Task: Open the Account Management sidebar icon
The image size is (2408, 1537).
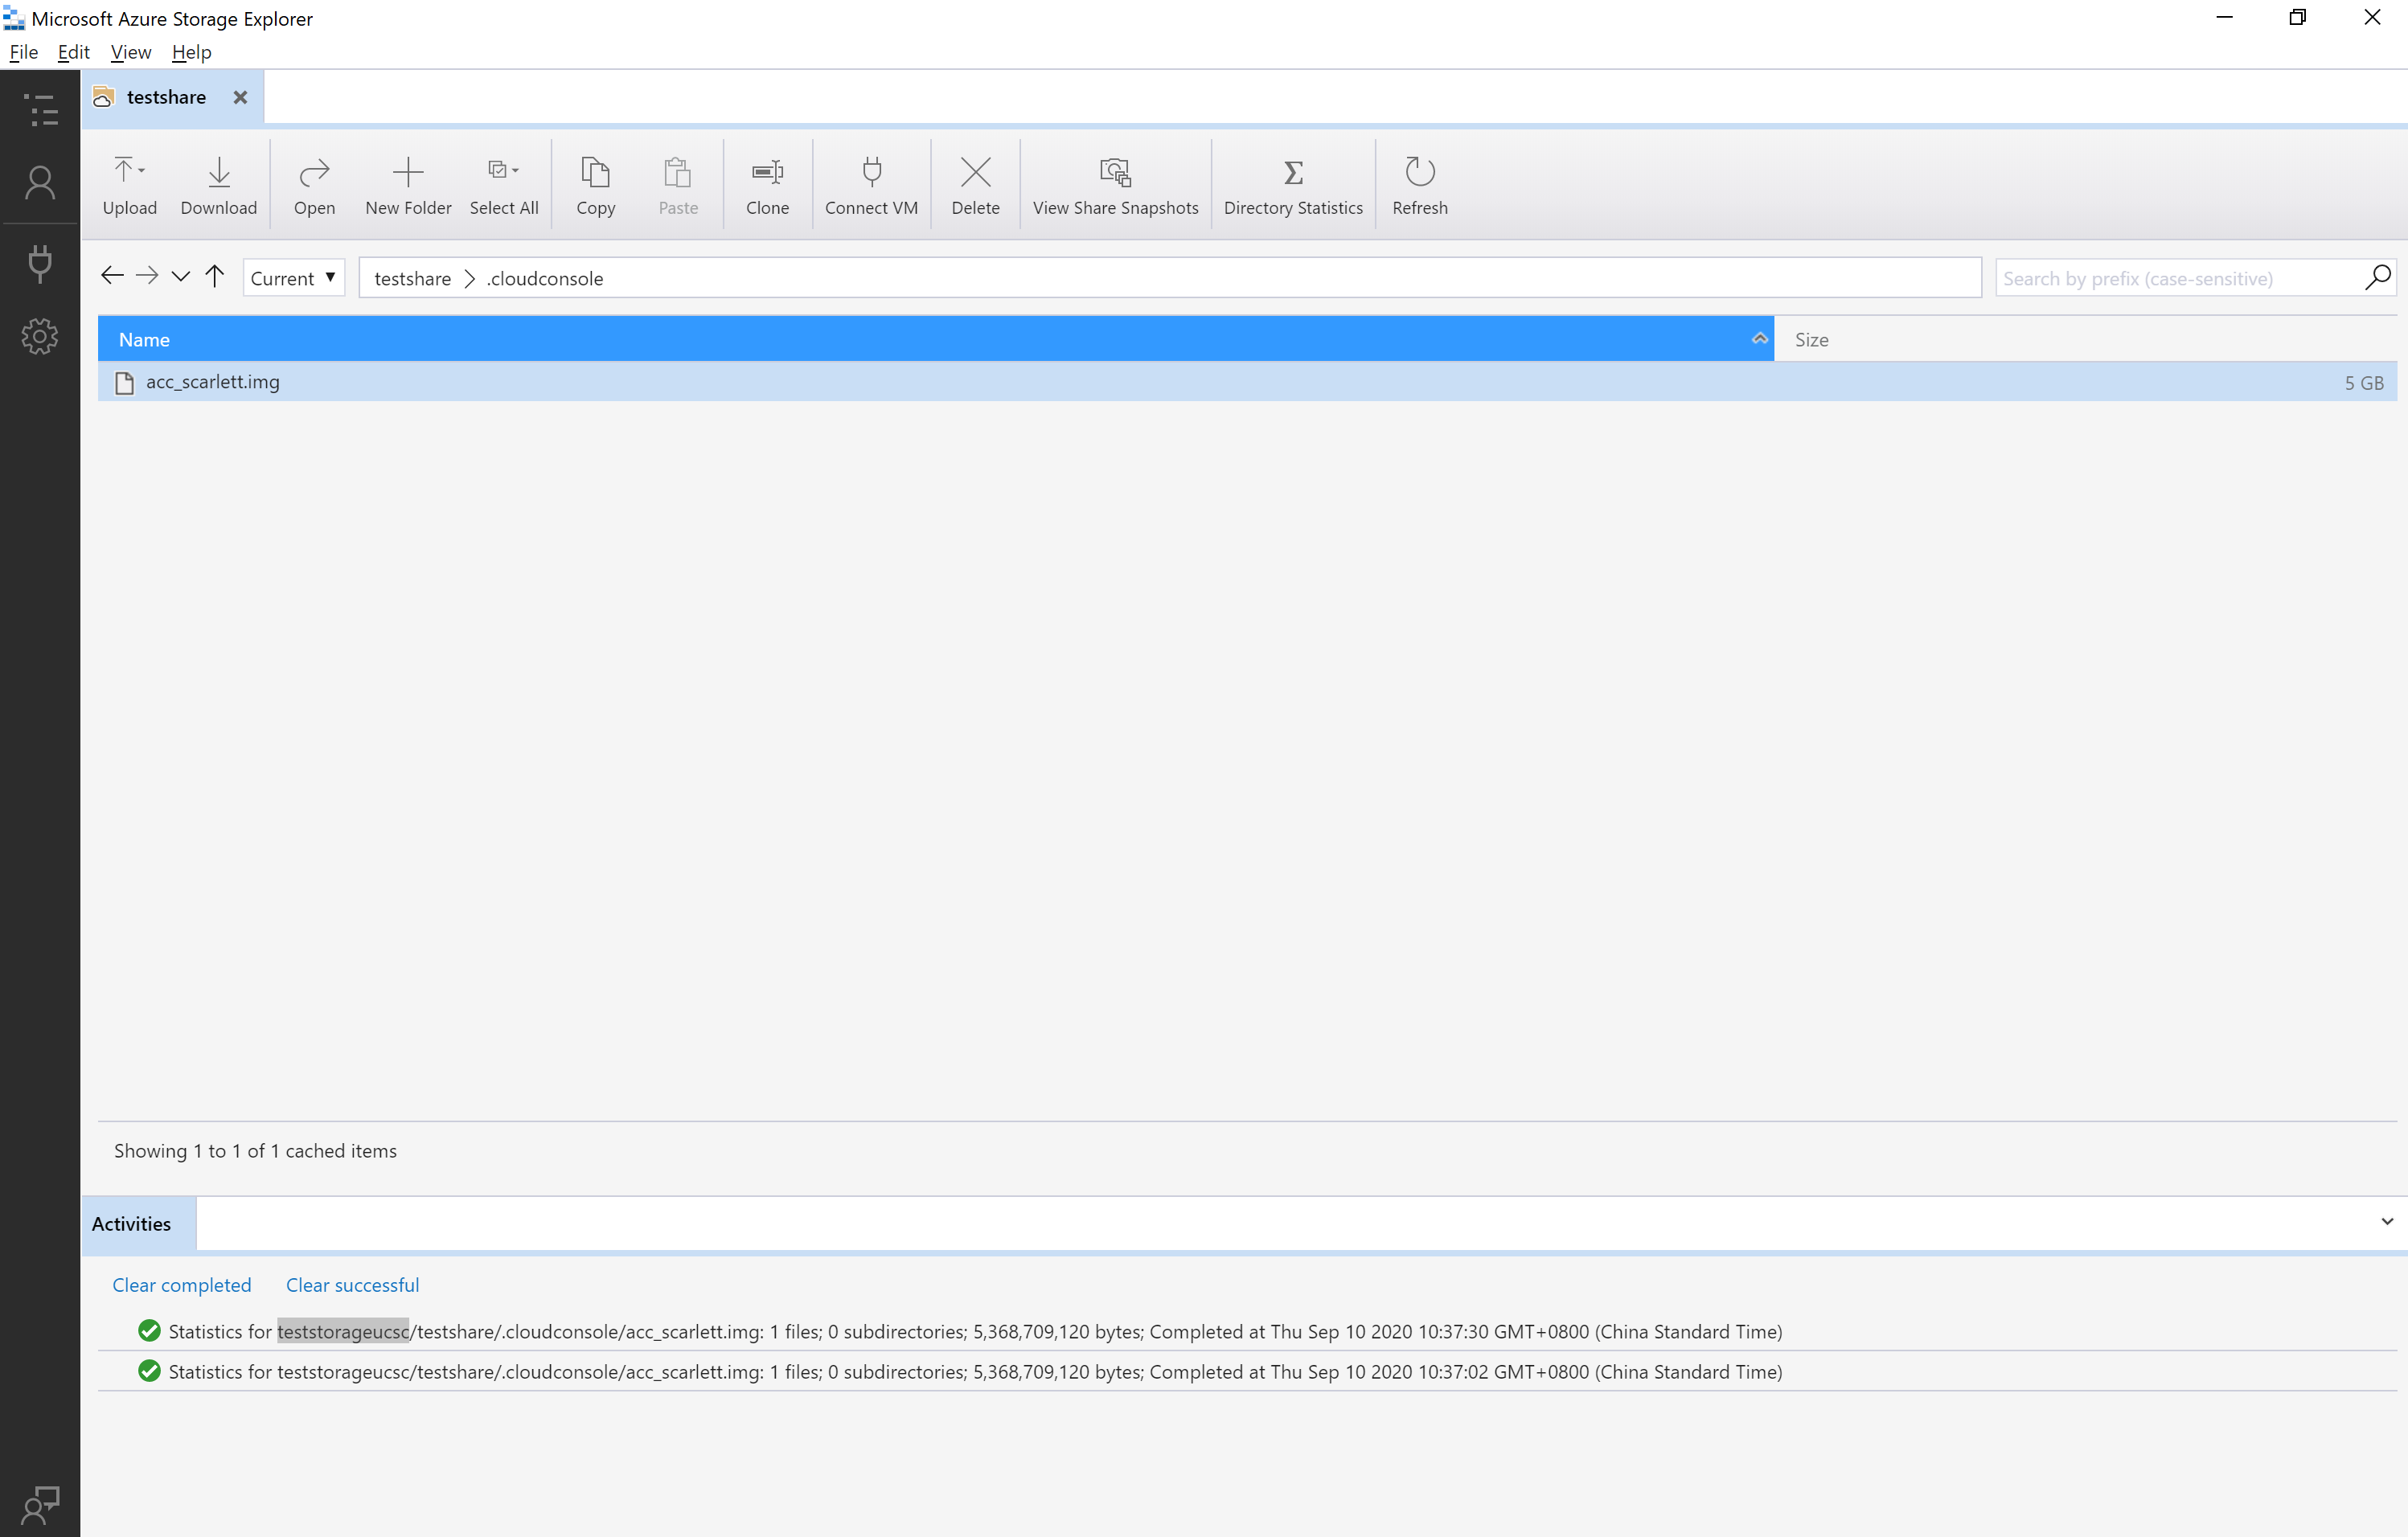Action: (40, 182)
